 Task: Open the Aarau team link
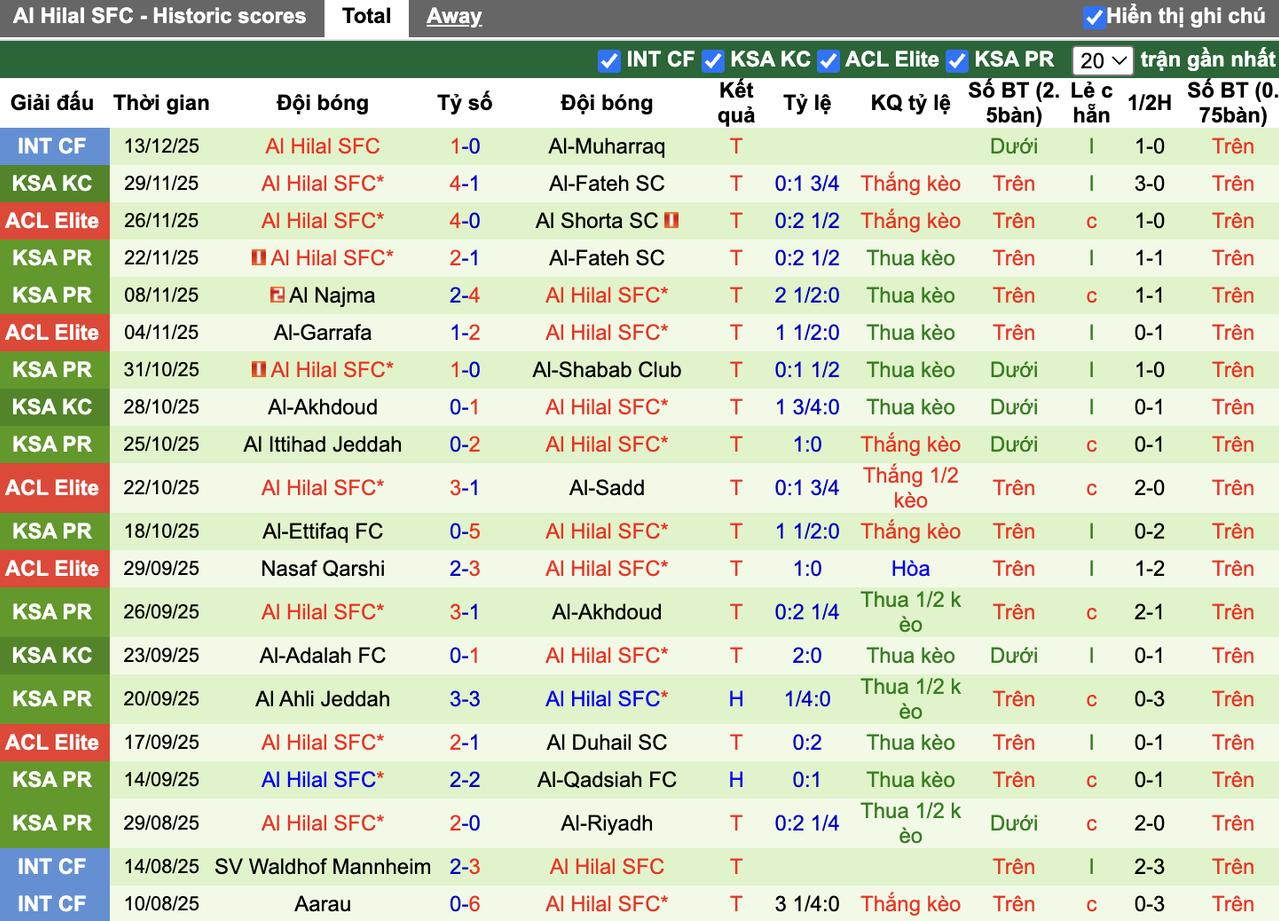322,904
